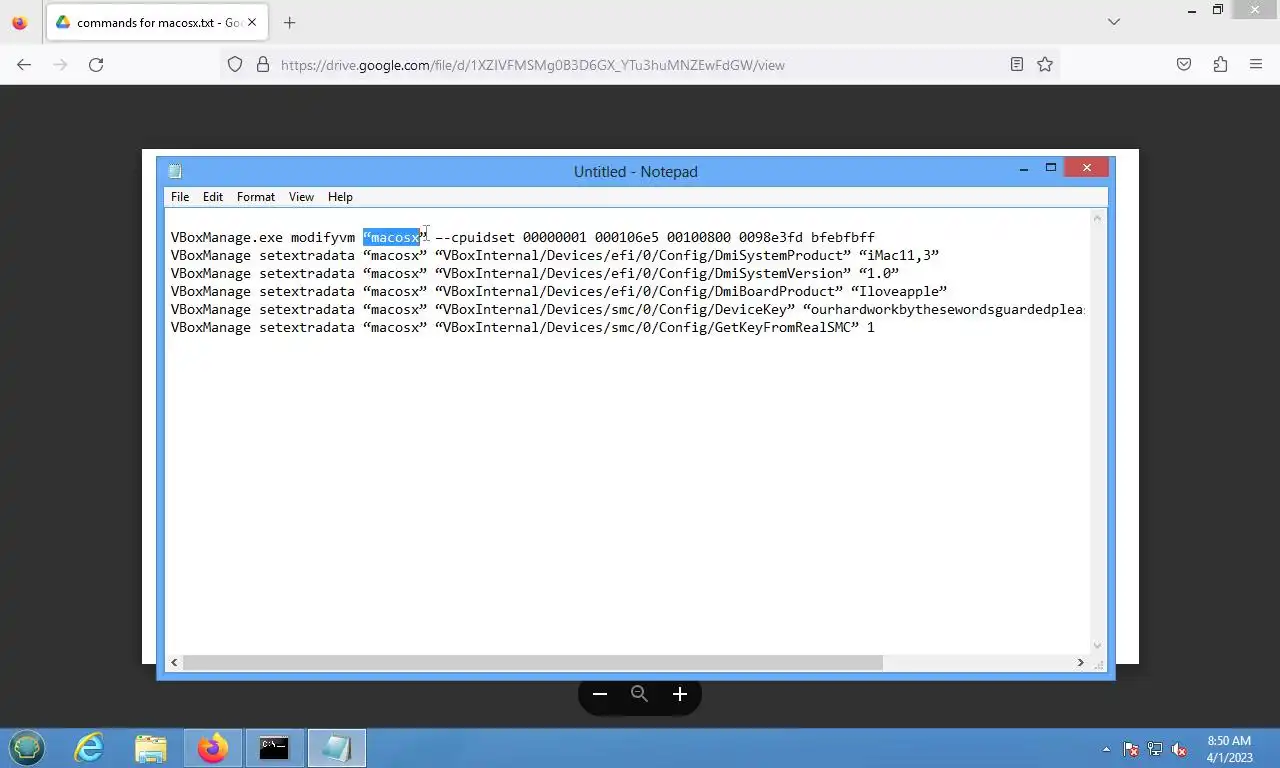The image size is (1280, 768).
Task: Close the 'commands for macosx.txt' tab
Action: [x=252, y=22]
